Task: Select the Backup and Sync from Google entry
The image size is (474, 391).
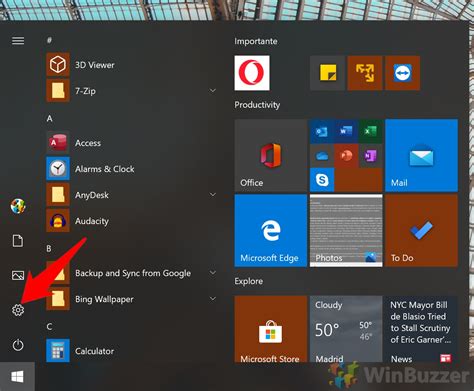Action: [x=133, y=273]
